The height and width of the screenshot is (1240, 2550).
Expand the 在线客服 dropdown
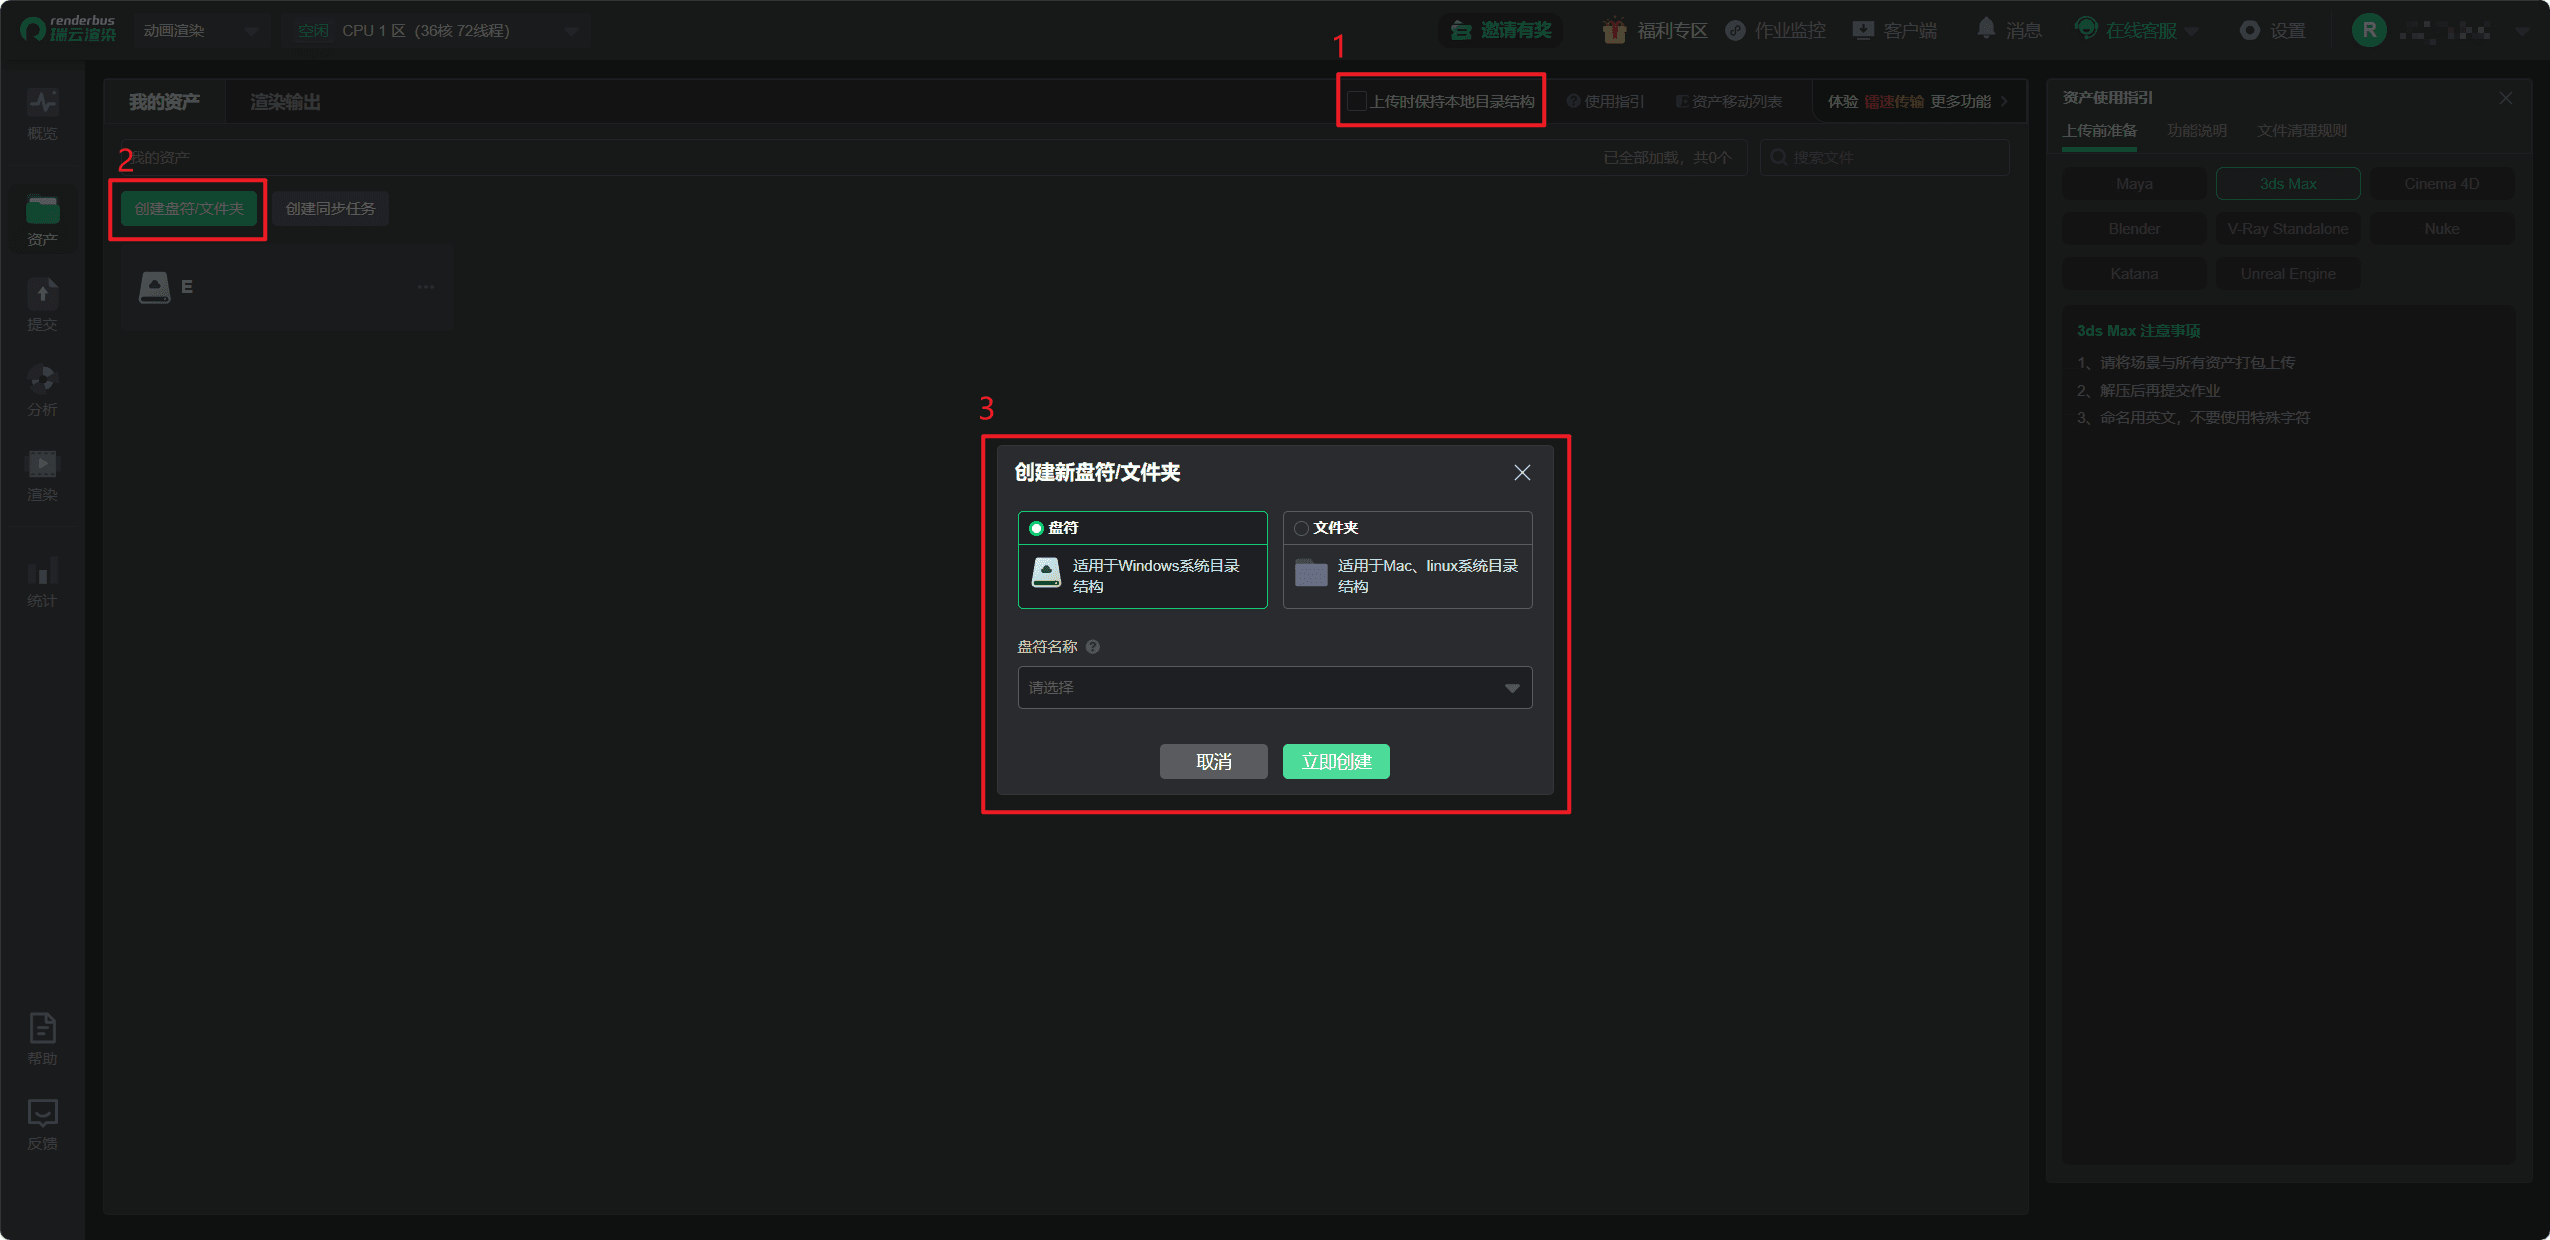[2192, 32]
